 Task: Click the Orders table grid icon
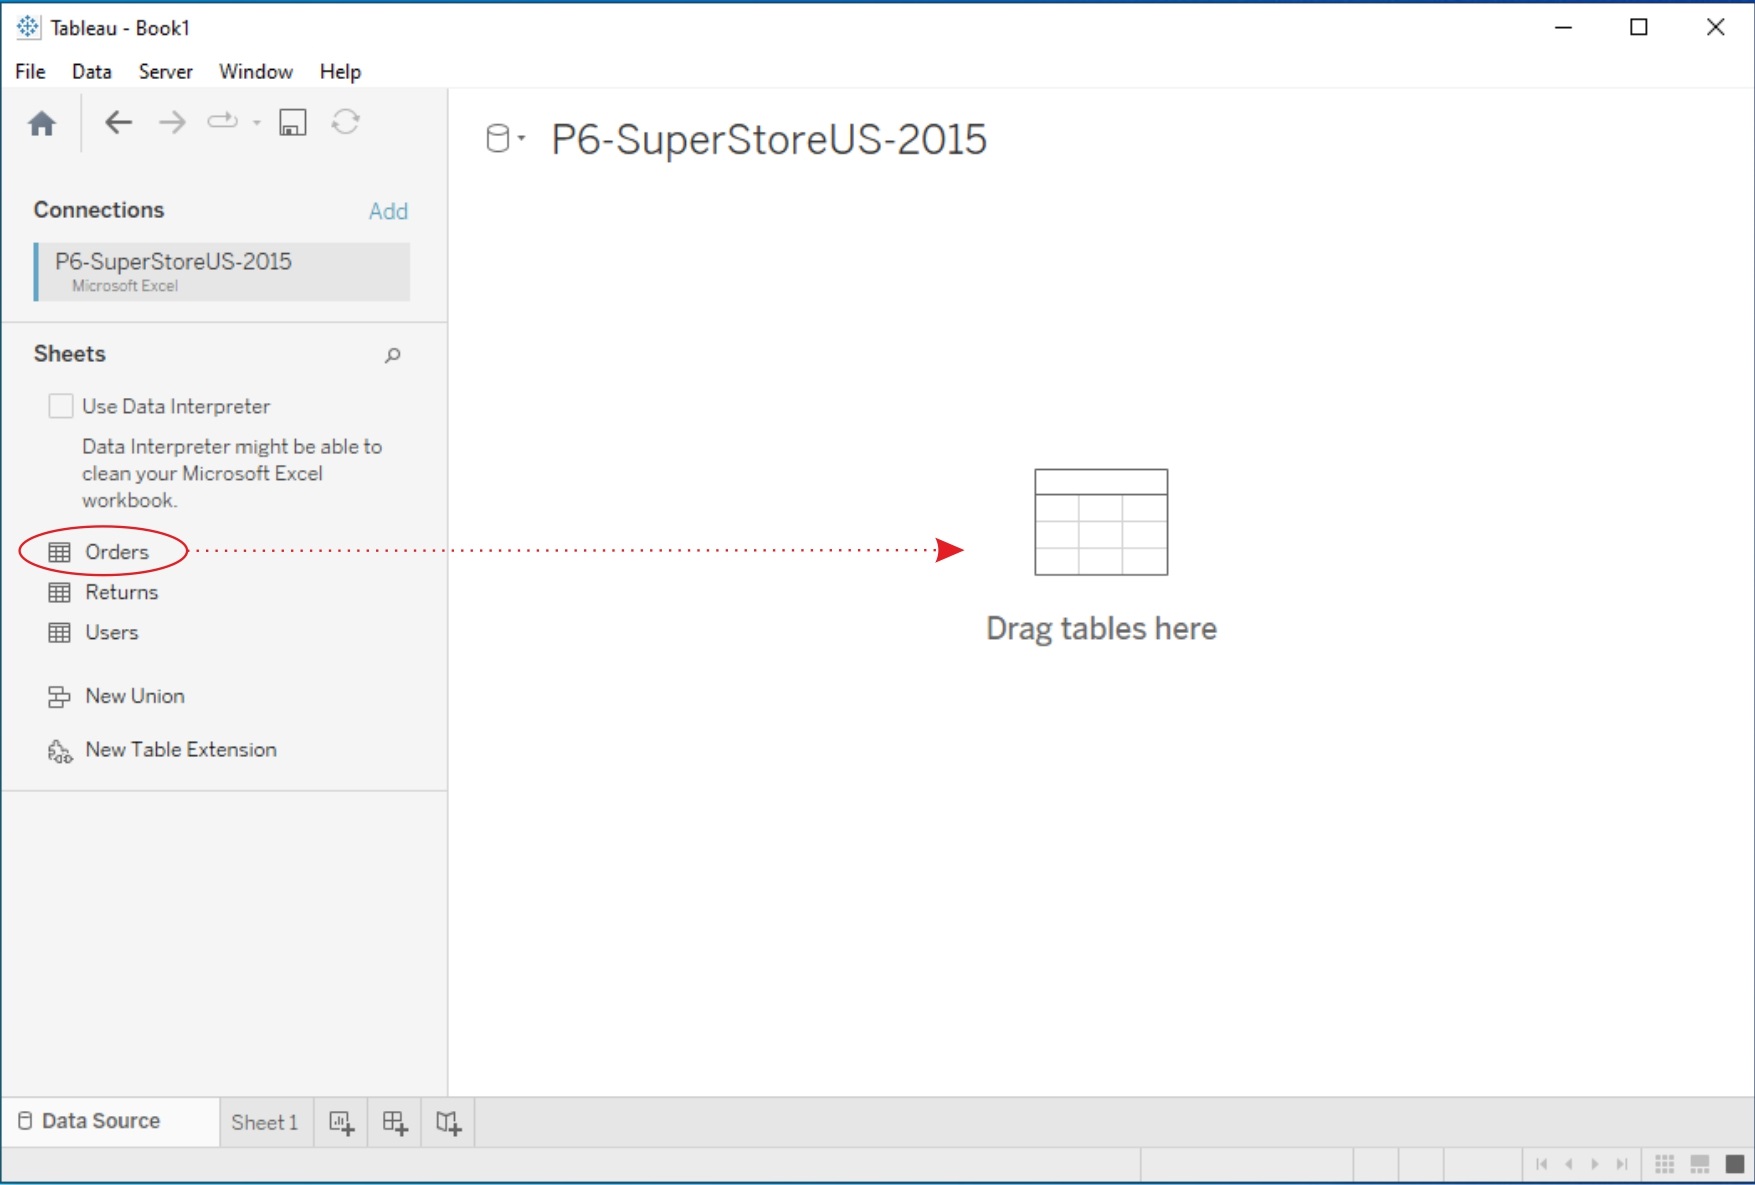click(60, 552)
